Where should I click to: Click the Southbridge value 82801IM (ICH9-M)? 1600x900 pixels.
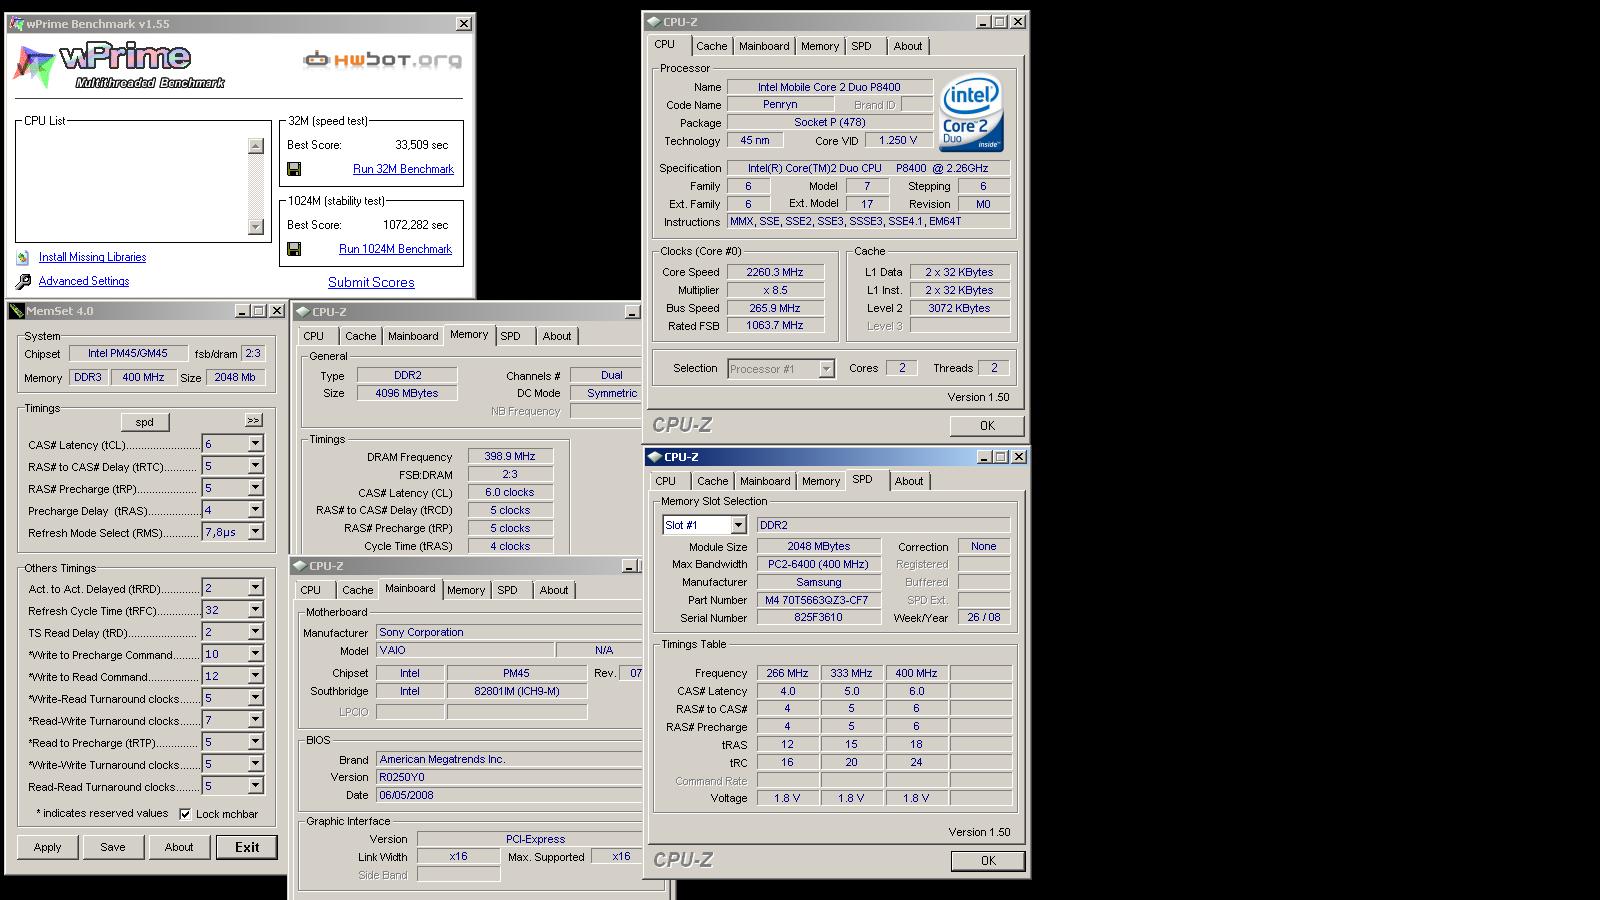pyautogui.click(x=517, y=691)
